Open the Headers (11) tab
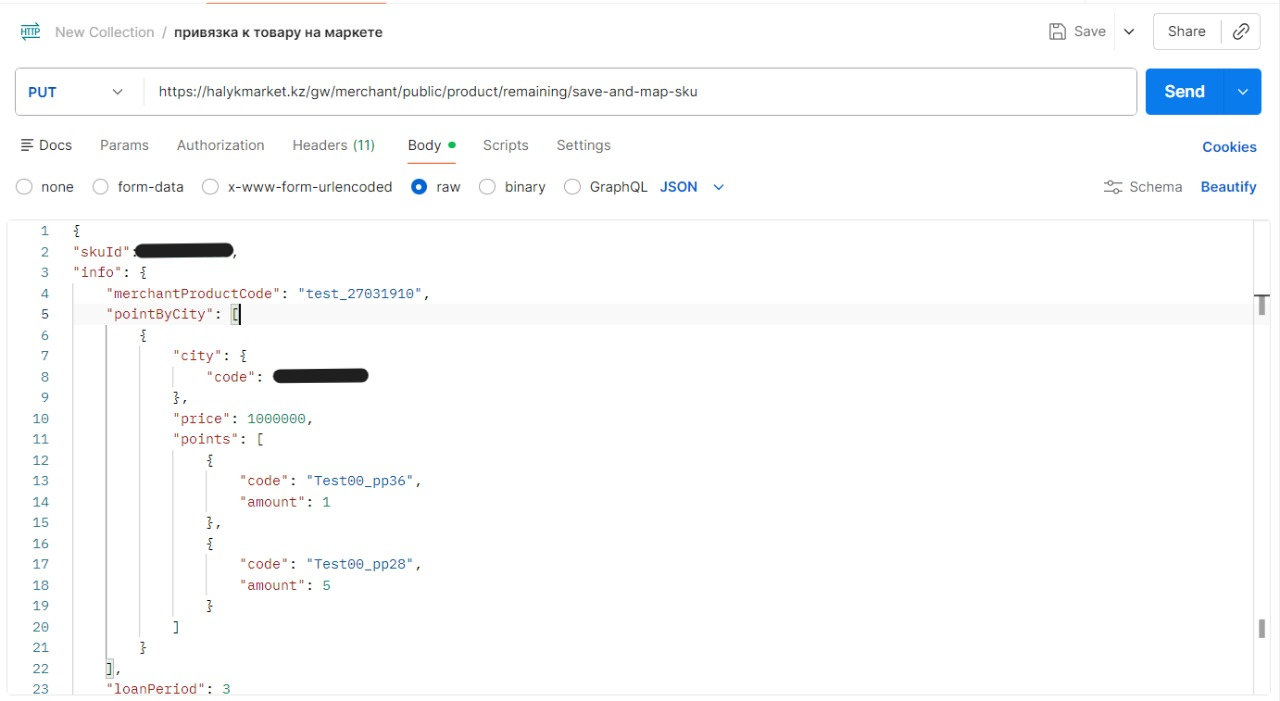This screenshot has height=701, width=1280. (x=333, y=145)
